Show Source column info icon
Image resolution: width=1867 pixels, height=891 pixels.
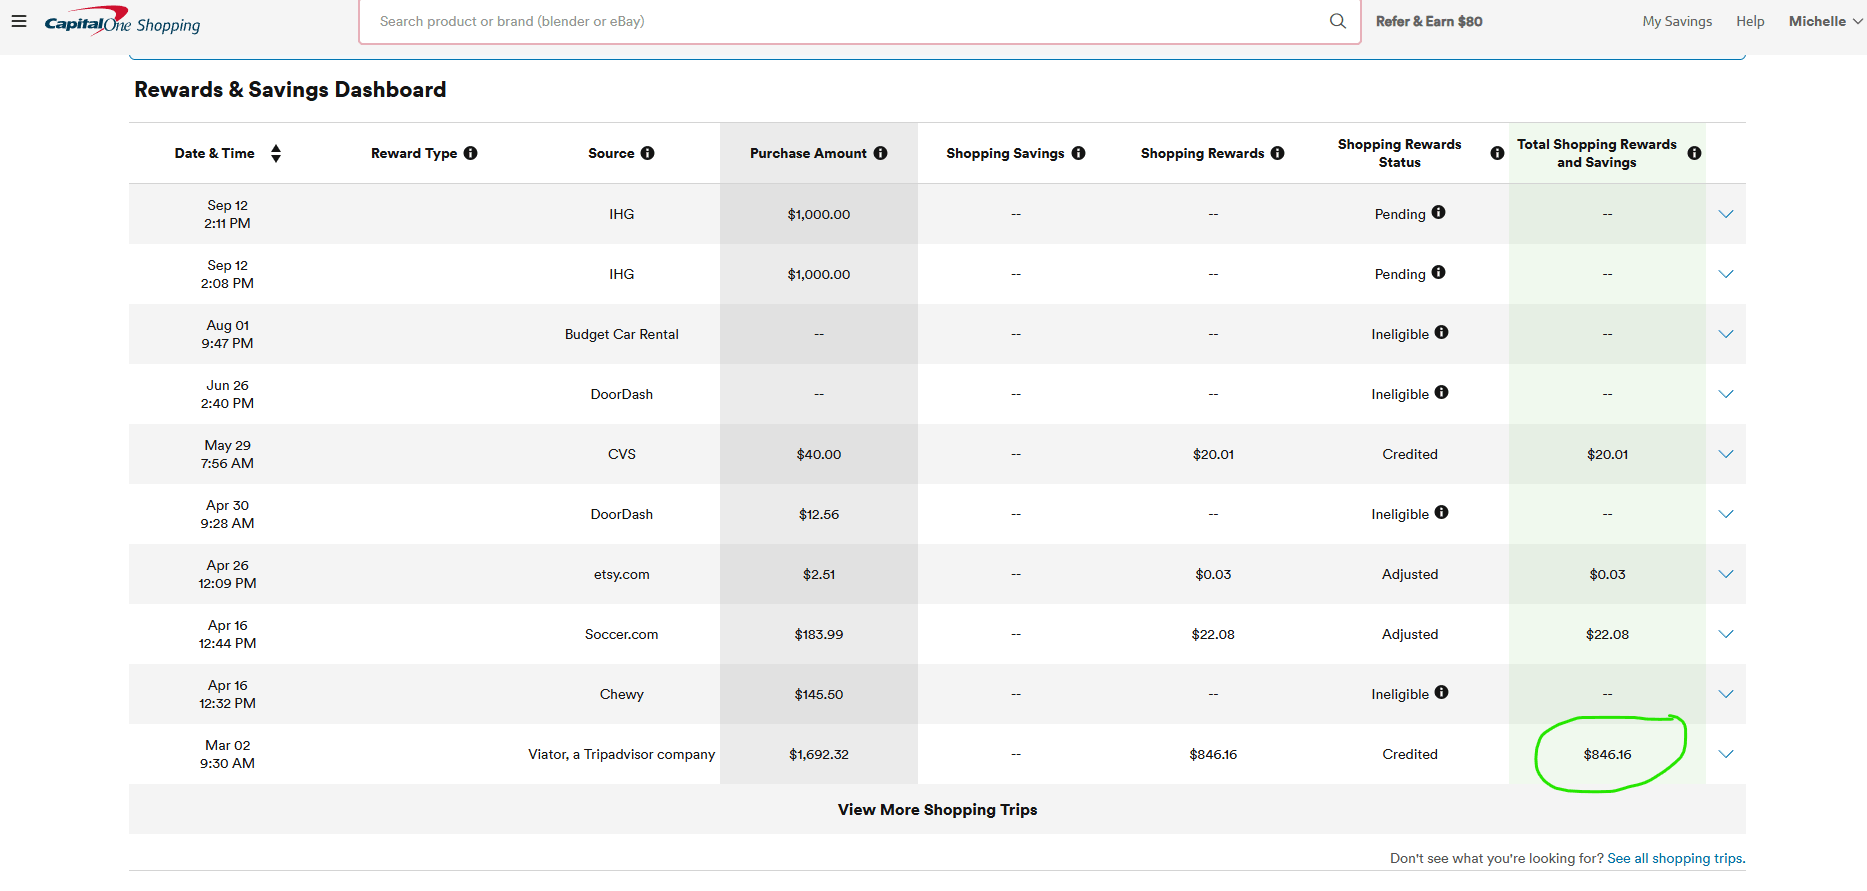click(647, 153)
